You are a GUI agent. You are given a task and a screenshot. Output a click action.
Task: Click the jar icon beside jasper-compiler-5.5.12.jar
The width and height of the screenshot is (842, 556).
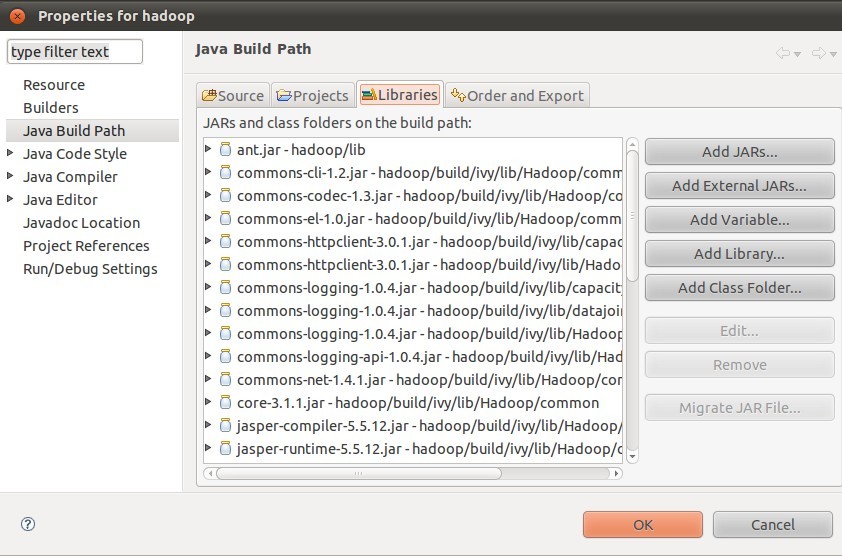tap(226, 425)
